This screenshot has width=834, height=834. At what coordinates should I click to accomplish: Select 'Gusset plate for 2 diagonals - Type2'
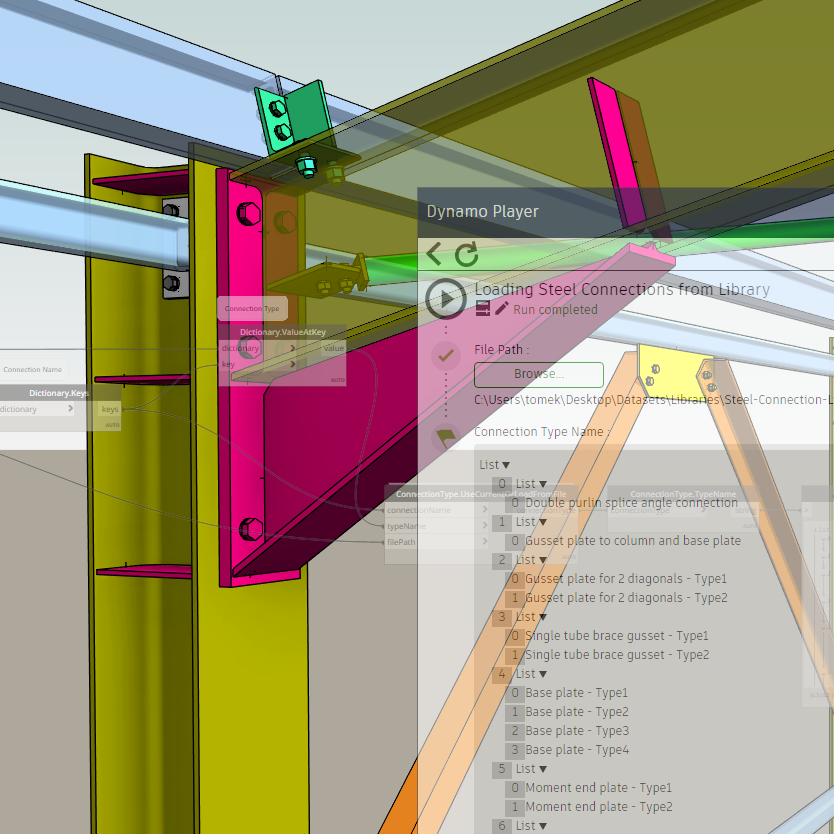click(x=626, y=598)
